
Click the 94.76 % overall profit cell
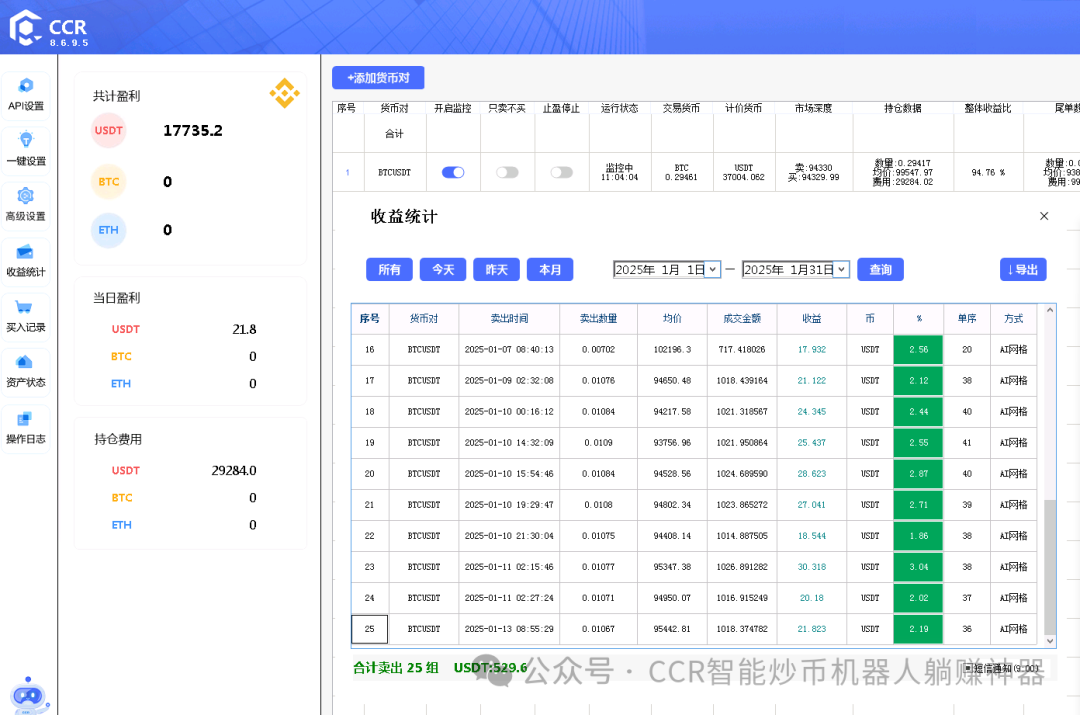tap(988, 172)
